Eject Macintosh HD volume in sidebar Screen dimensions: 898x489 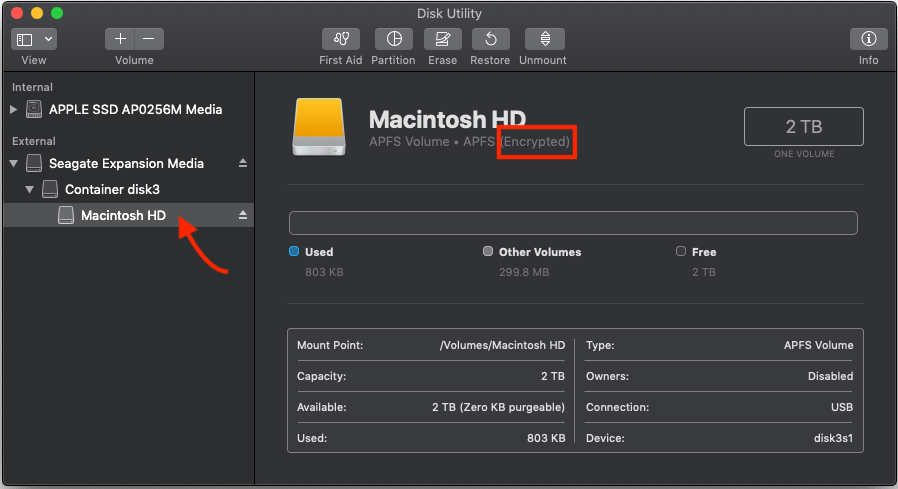point(243,215)
